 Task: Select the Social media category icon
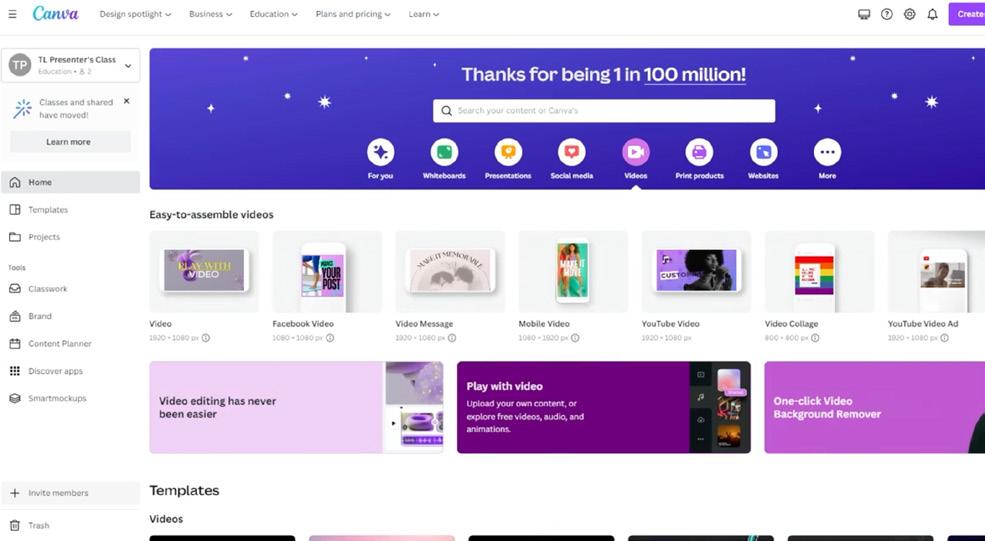[x=572, y=152]
